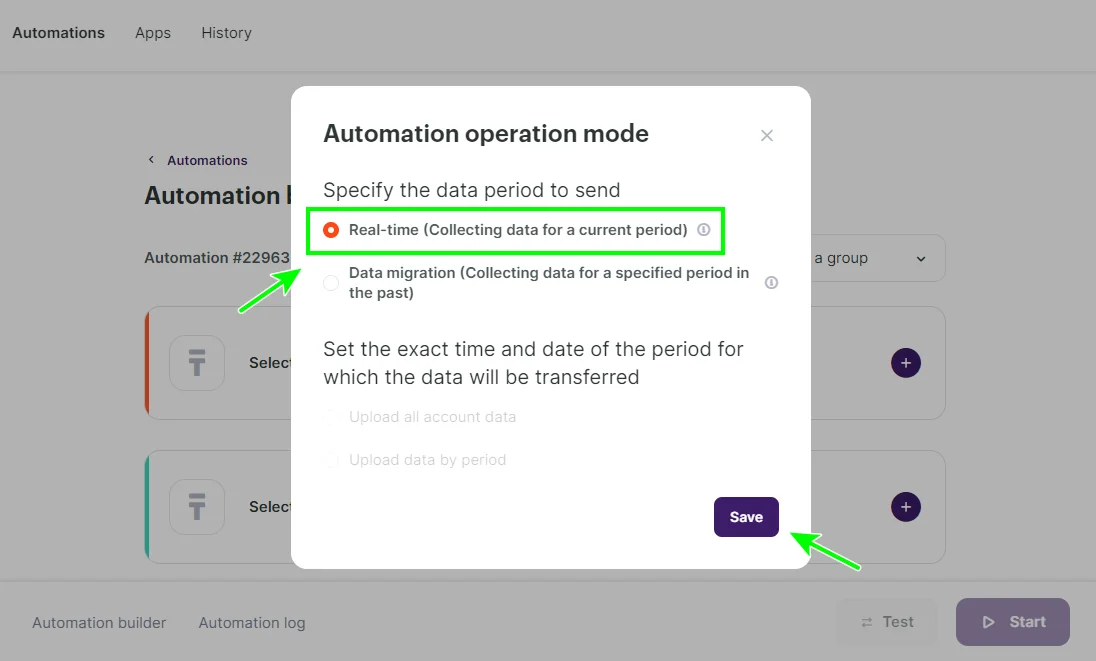Open the Automation log view

click(x=251, y=622)
